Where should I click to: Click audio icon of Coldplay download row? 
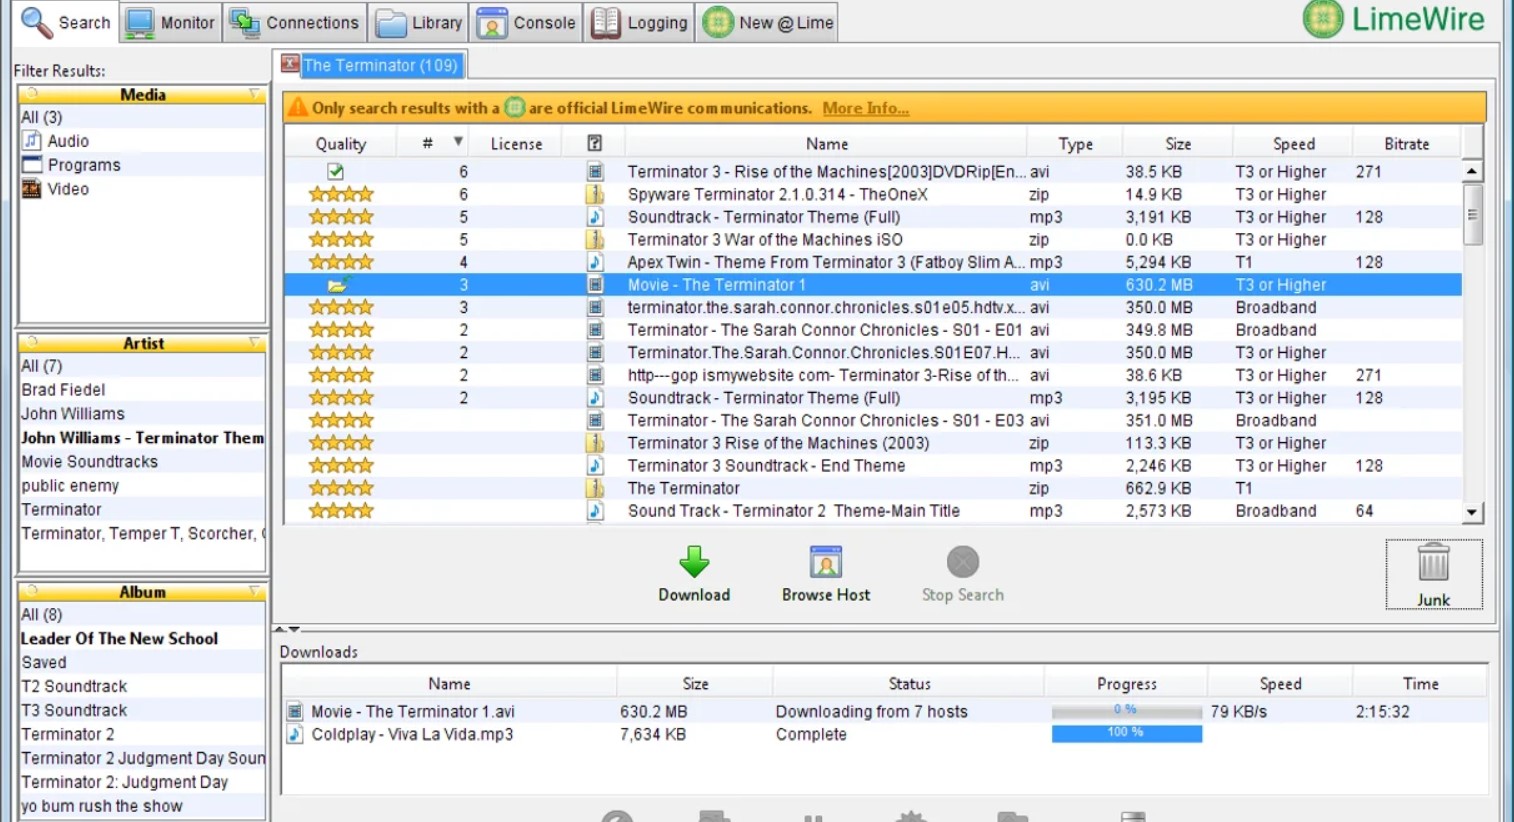[x=295, y=734]
